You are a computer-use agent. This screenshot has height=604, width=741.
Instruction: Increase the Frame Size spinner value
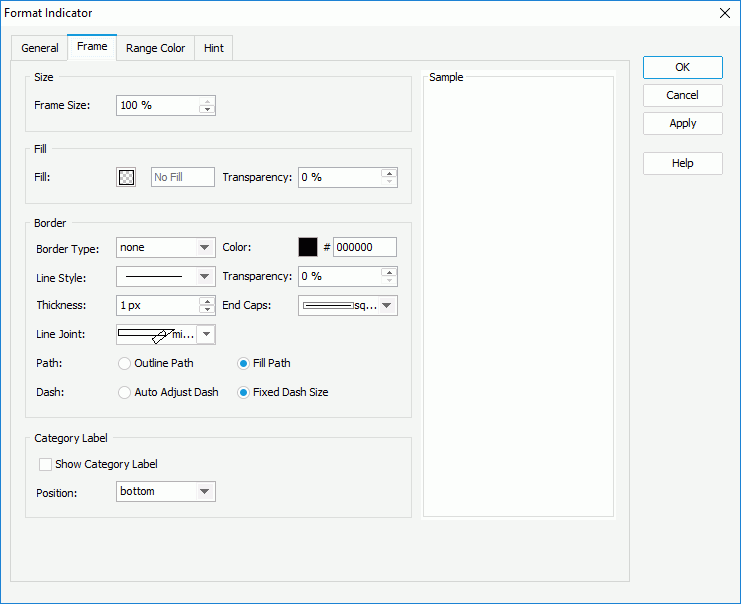207,101
